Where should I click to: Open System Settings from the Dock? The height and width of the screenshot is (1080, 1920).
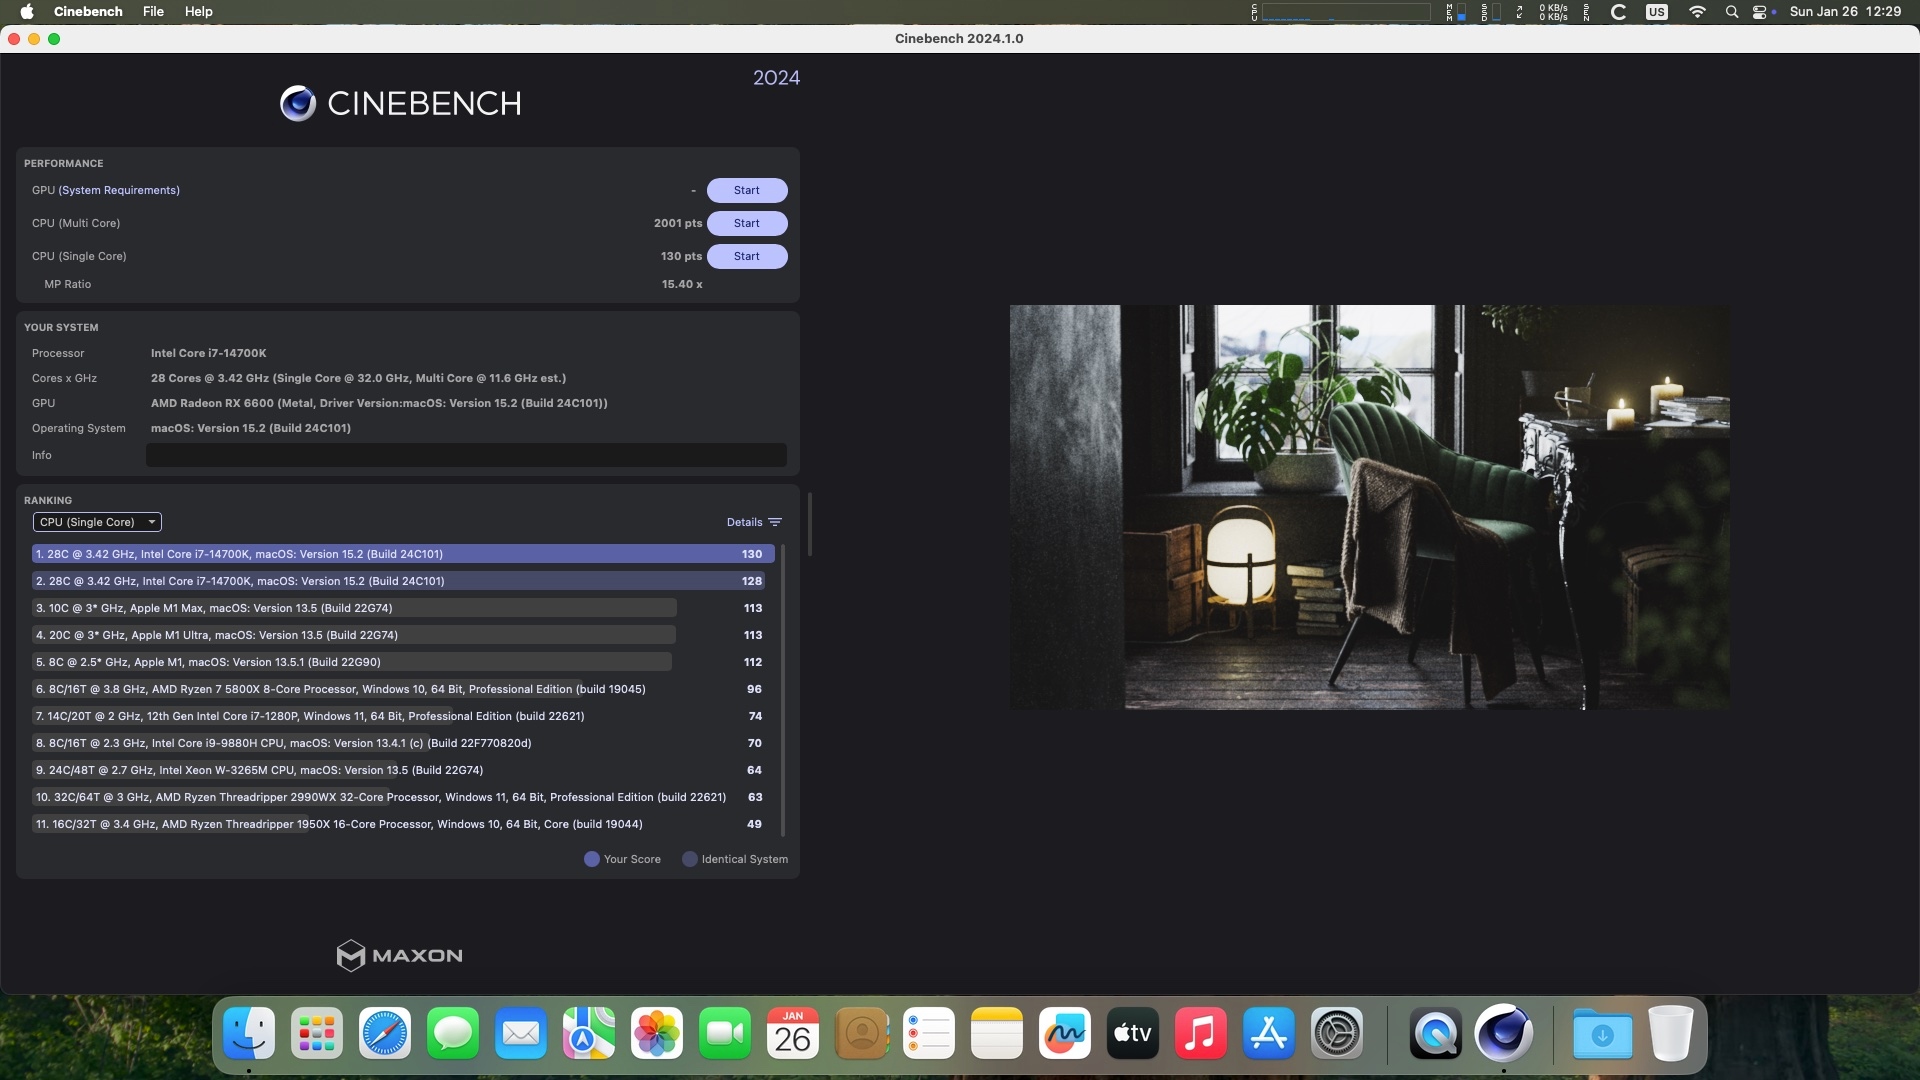pos(1336,1033)
